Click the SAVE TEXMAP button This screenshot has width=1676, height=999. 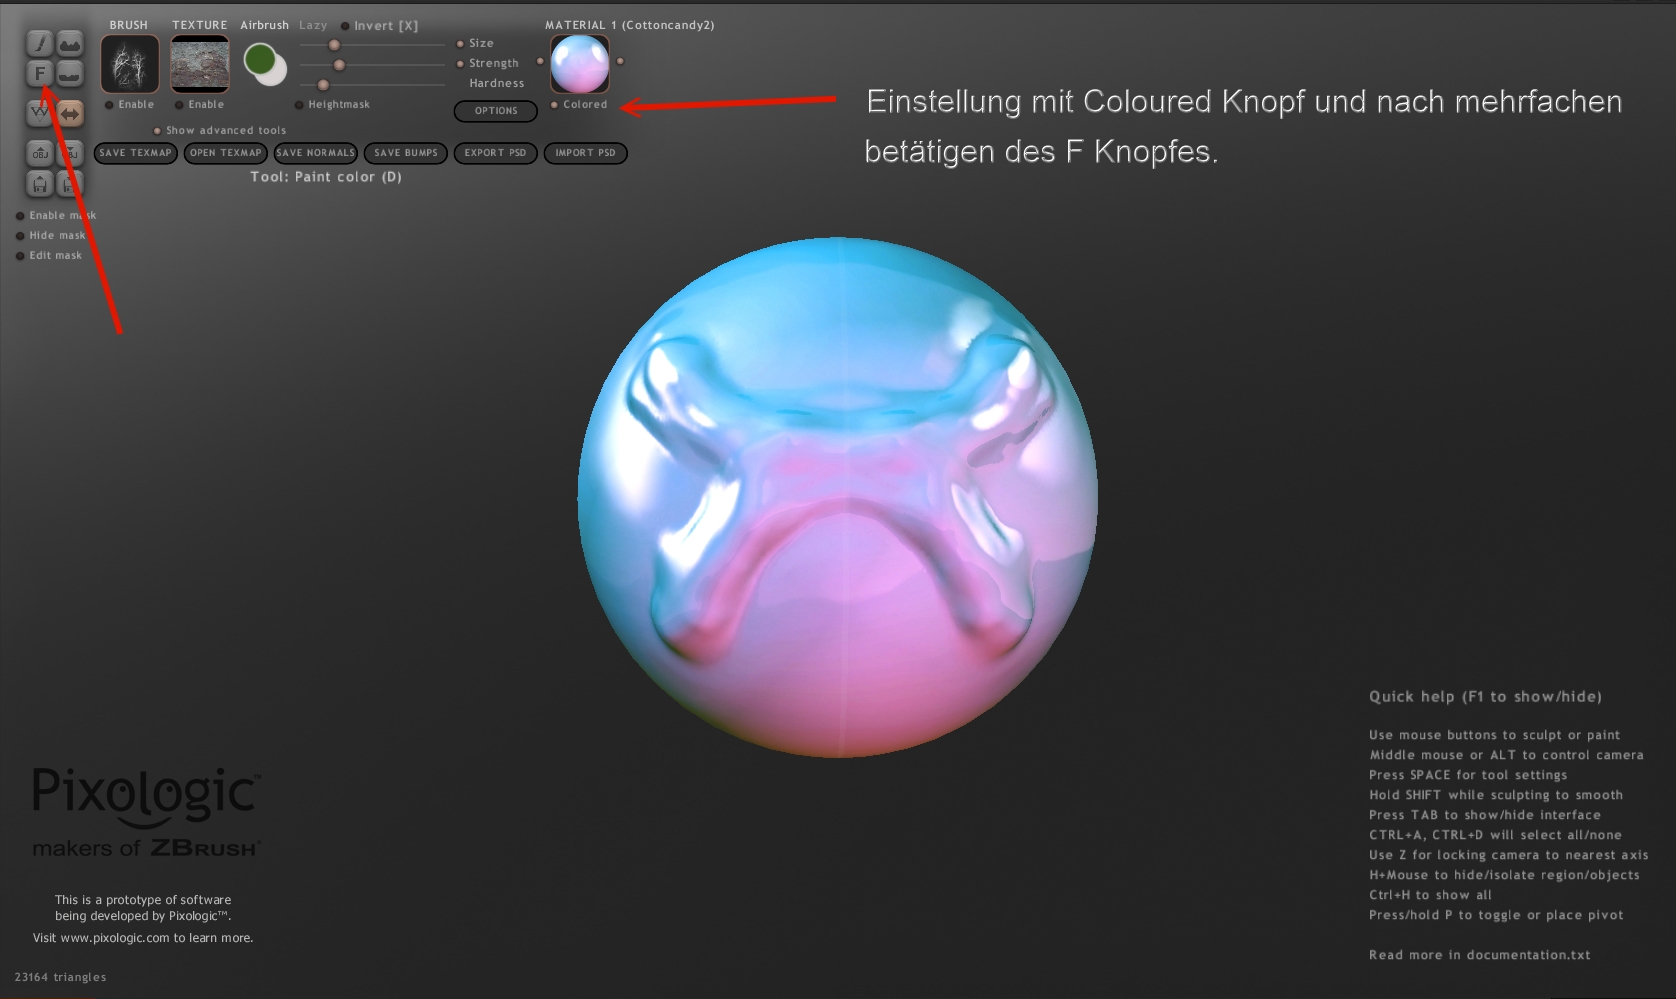tap(136, 153)
